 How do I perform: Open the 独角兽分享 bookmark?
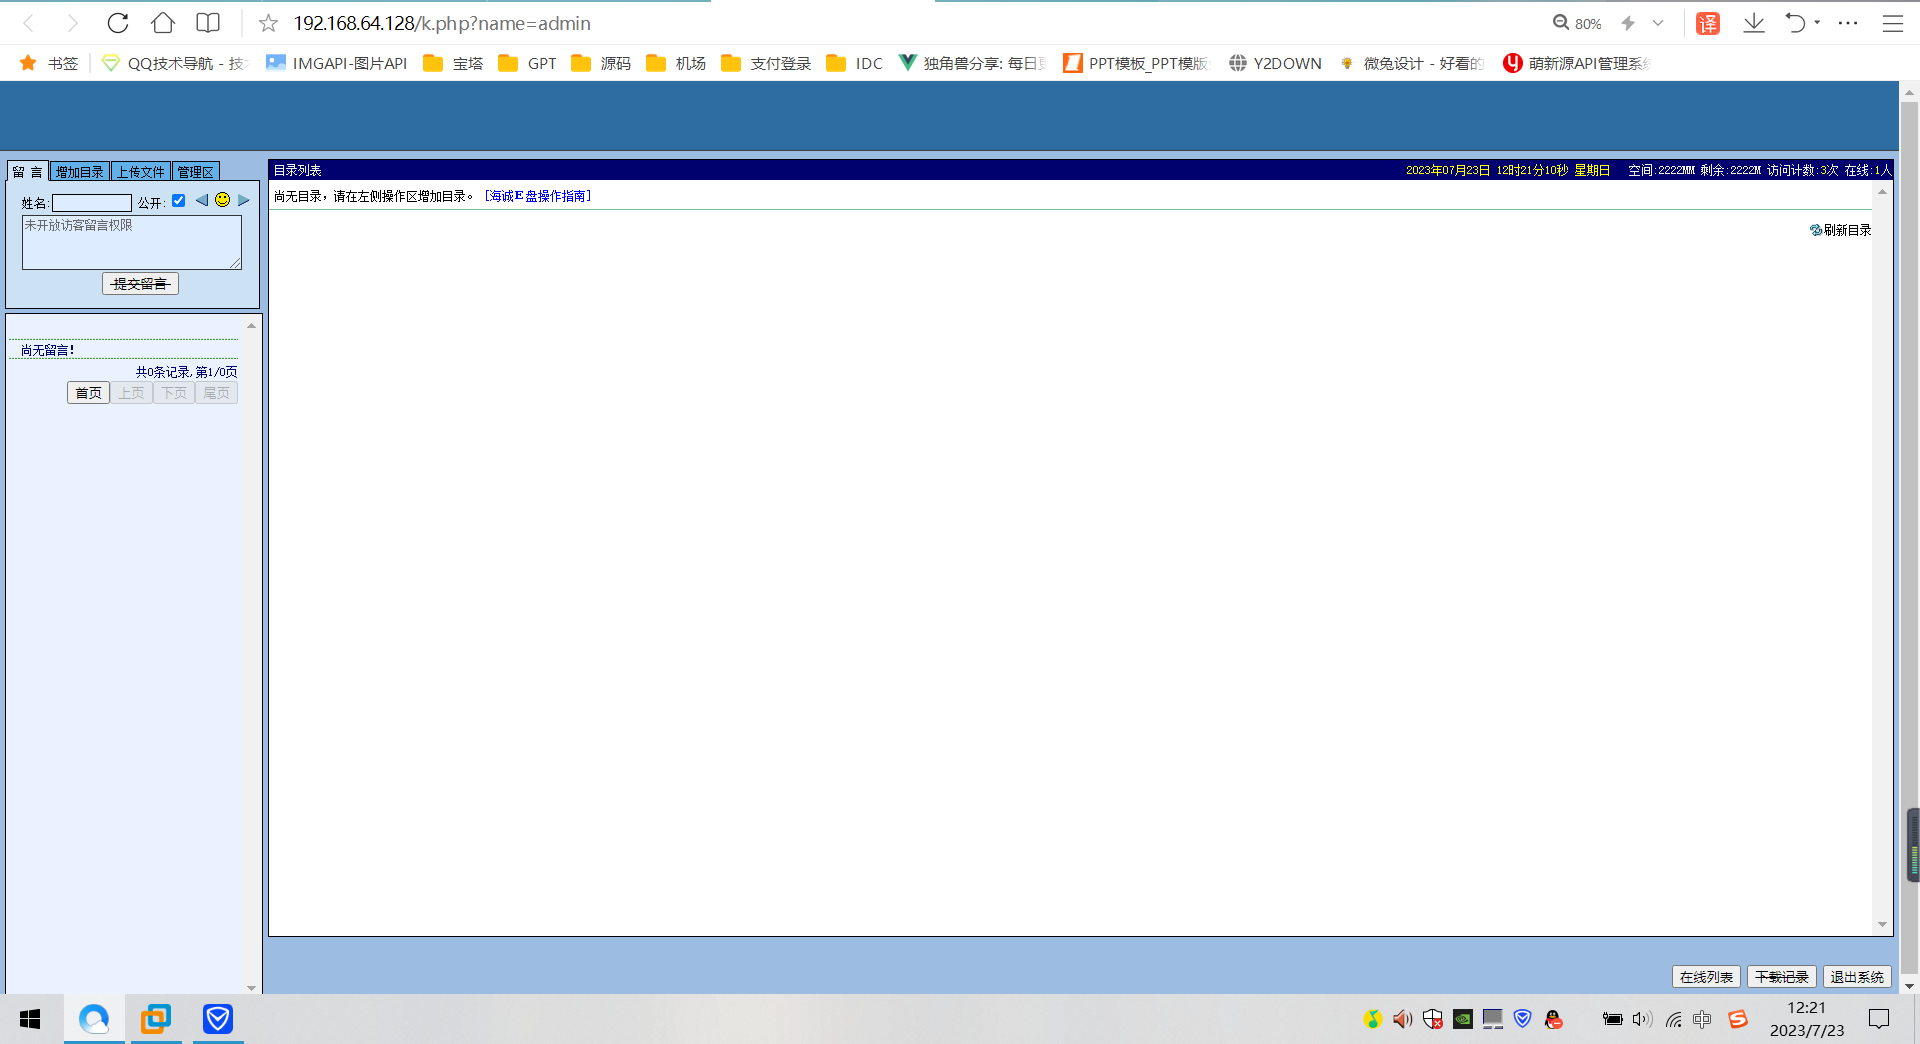pos(972,63)
